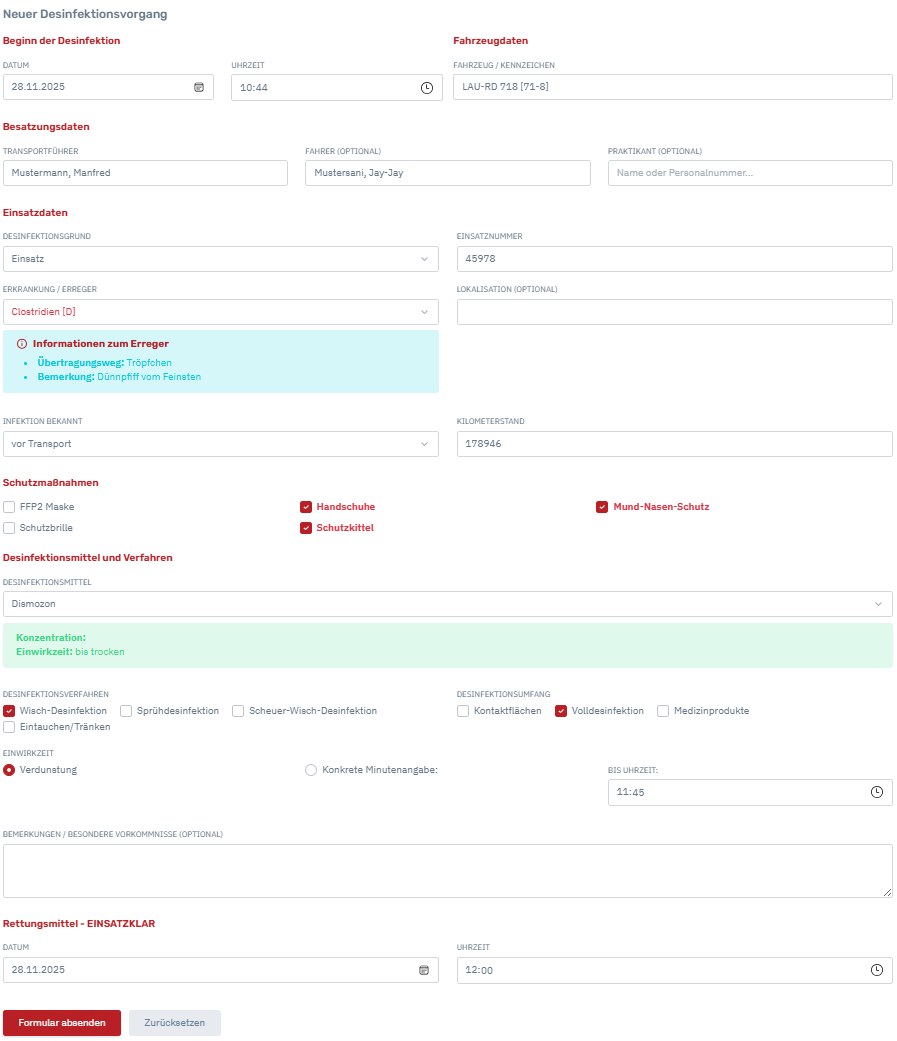The height and width of the screenshot is (1041, 897).
Task: Click clock icon in Einsatzklar Uhrzeit field
Action: pos(877,970)
